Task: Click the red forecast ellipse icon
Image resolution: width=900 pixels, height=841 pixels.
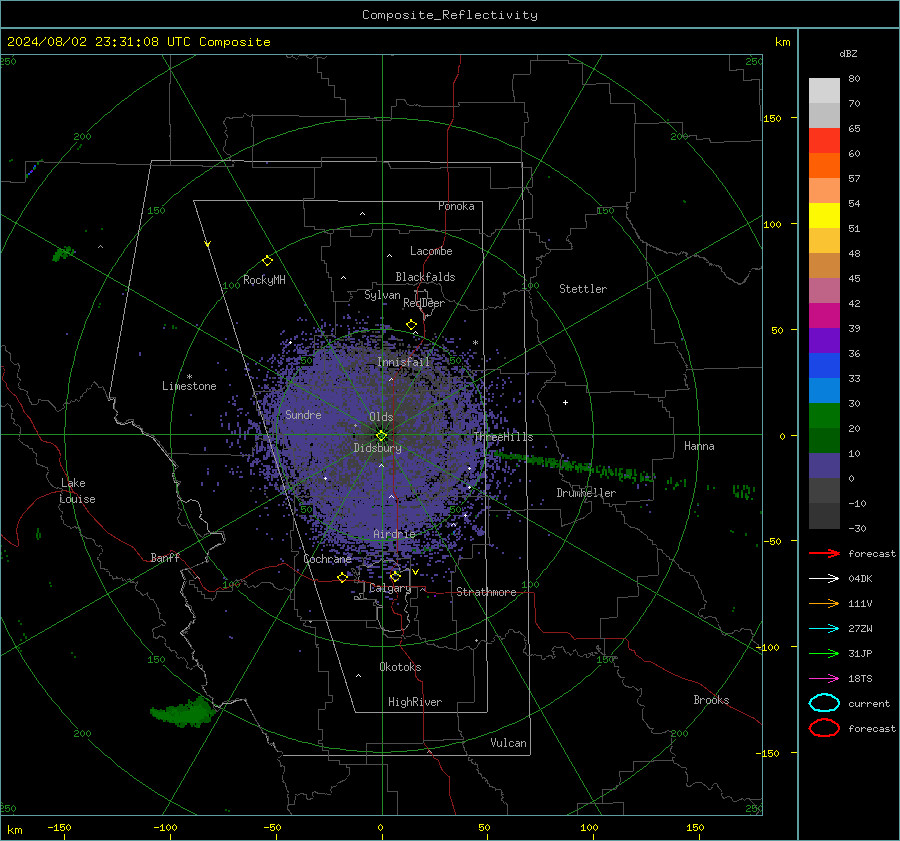Action: coord(824,728)
